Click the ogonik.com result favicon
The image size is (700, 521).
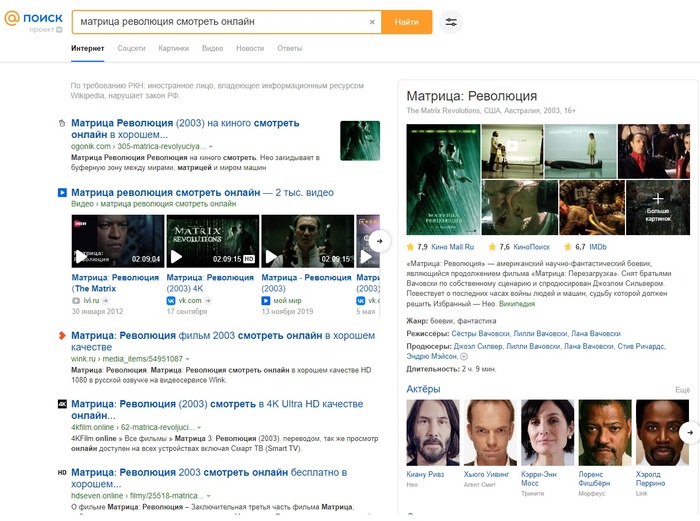coord(62,123)
